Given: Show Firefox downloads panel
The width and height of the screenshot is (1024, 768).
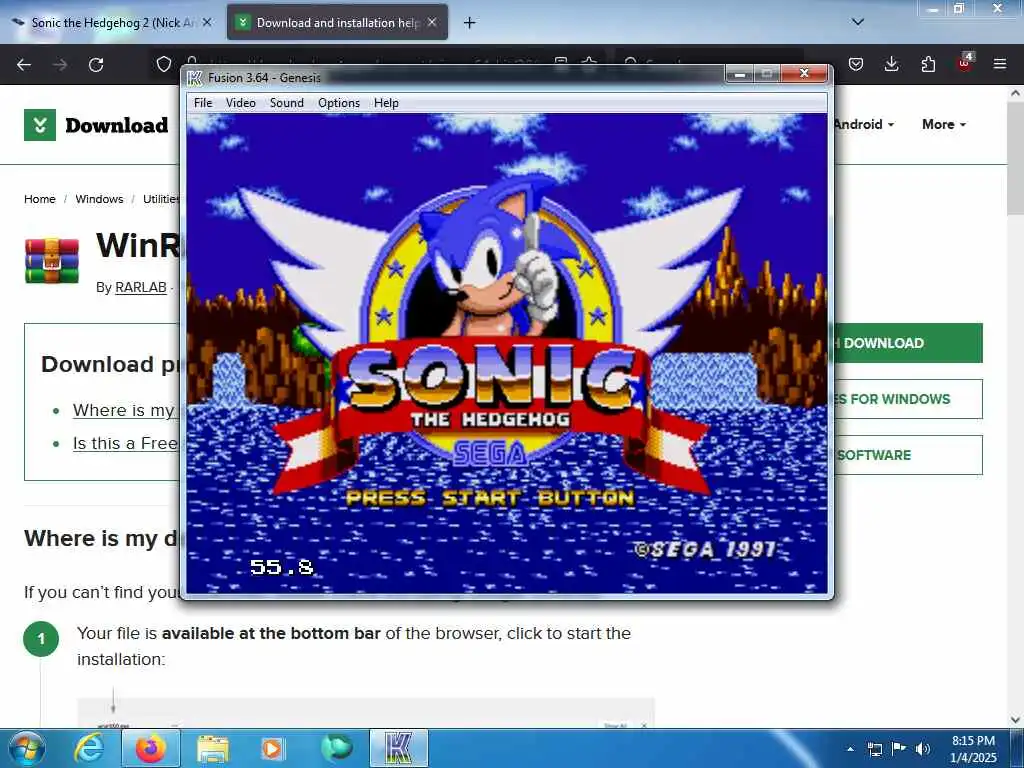Looking at the screenshot, I should (x=891, y=64).
